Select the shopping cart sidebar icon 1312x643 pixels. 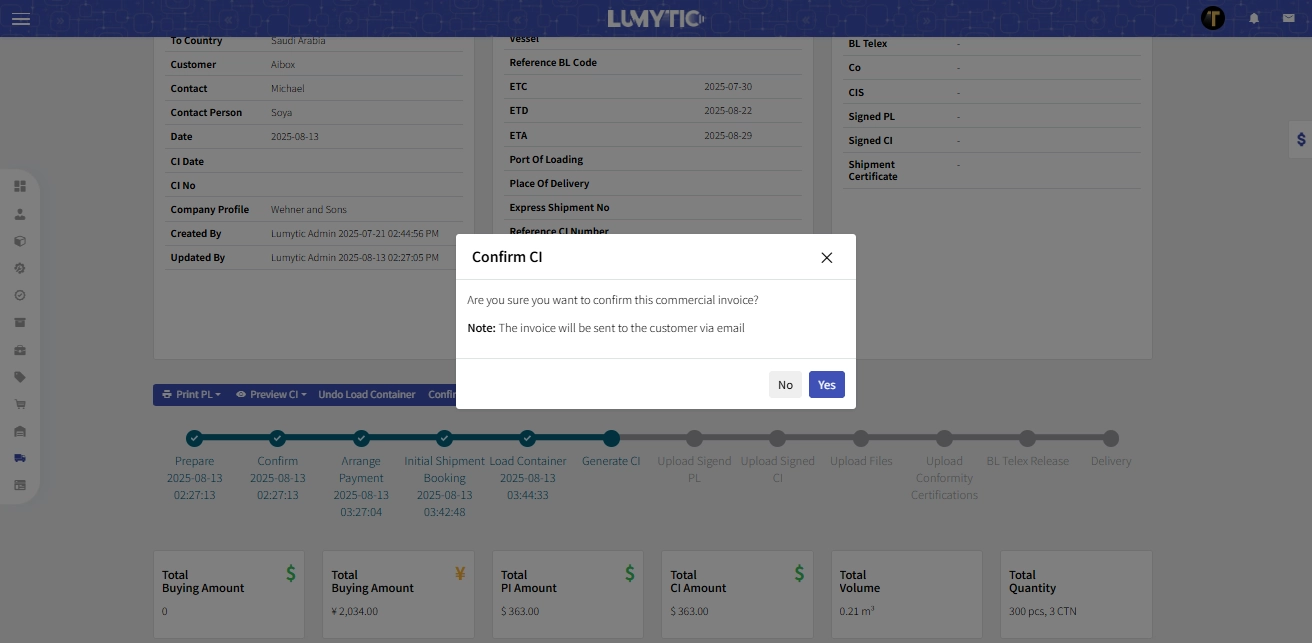(x=20, y=404)
